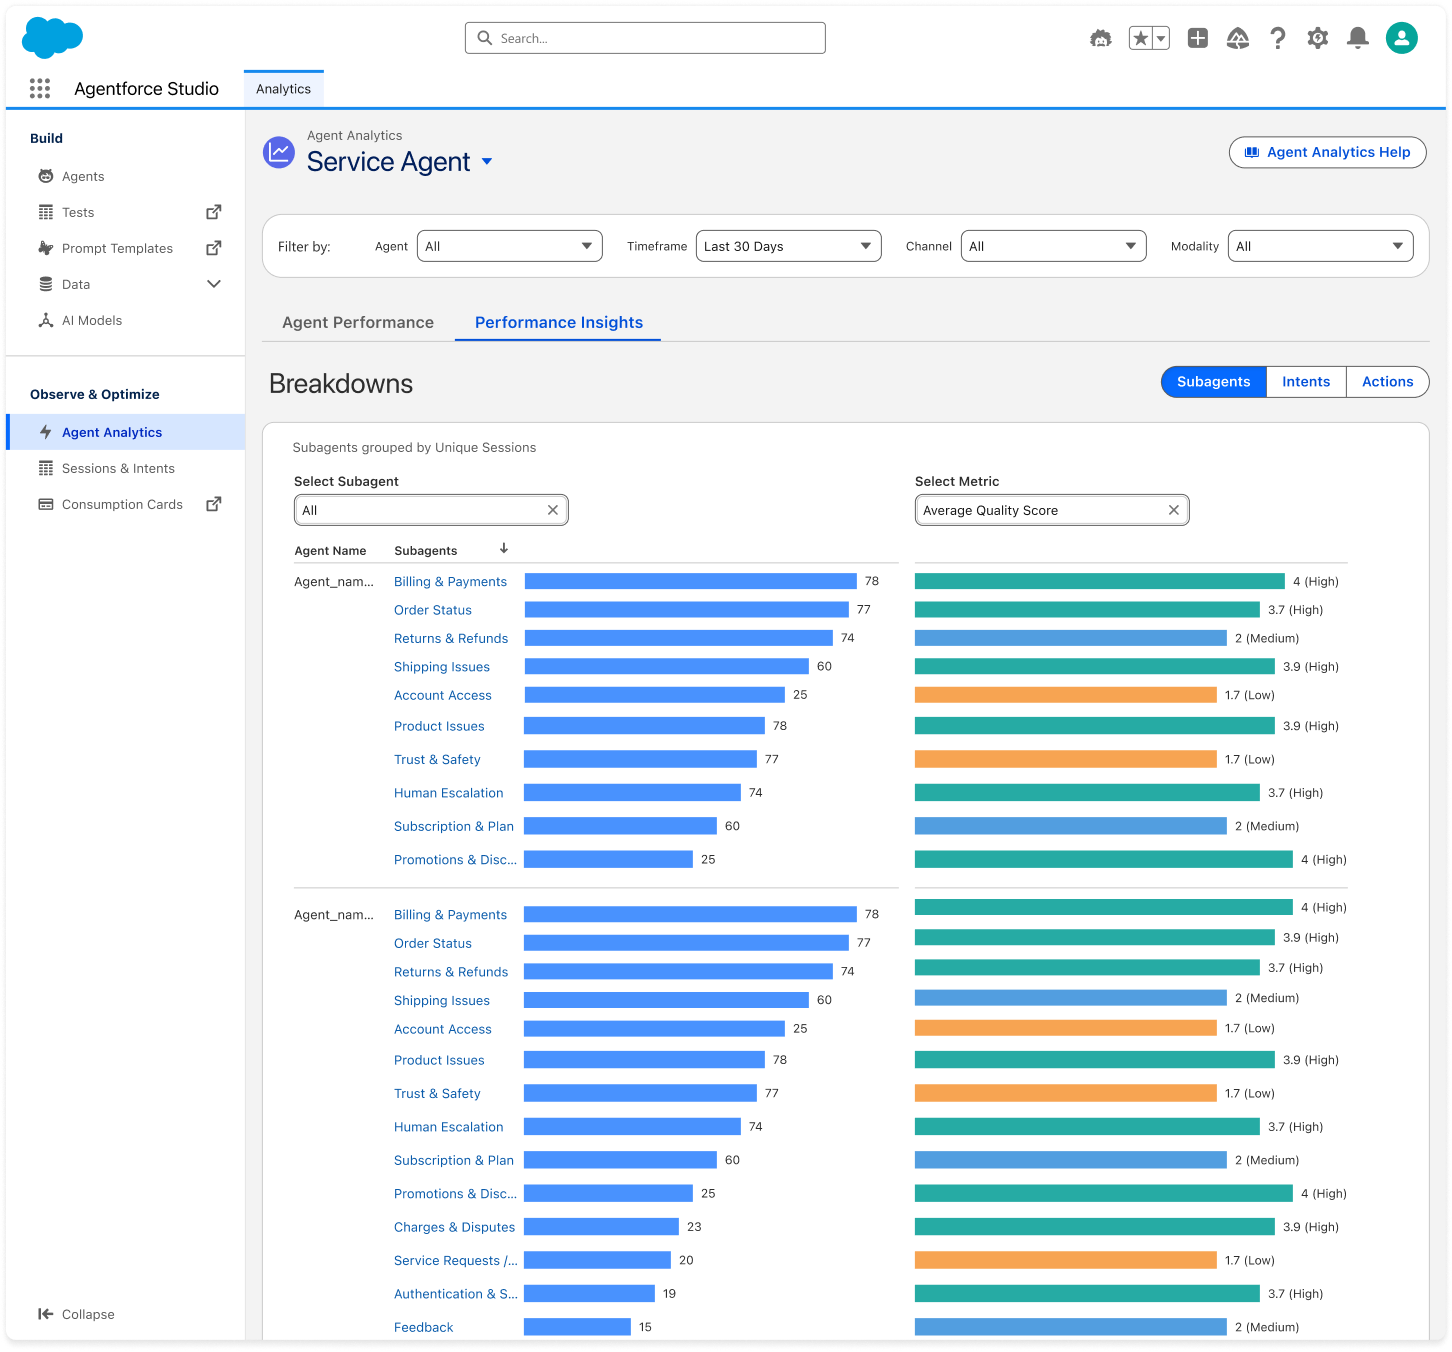
Task: Open the Channel filter dropdown
Action: (x=1053, y=246)
